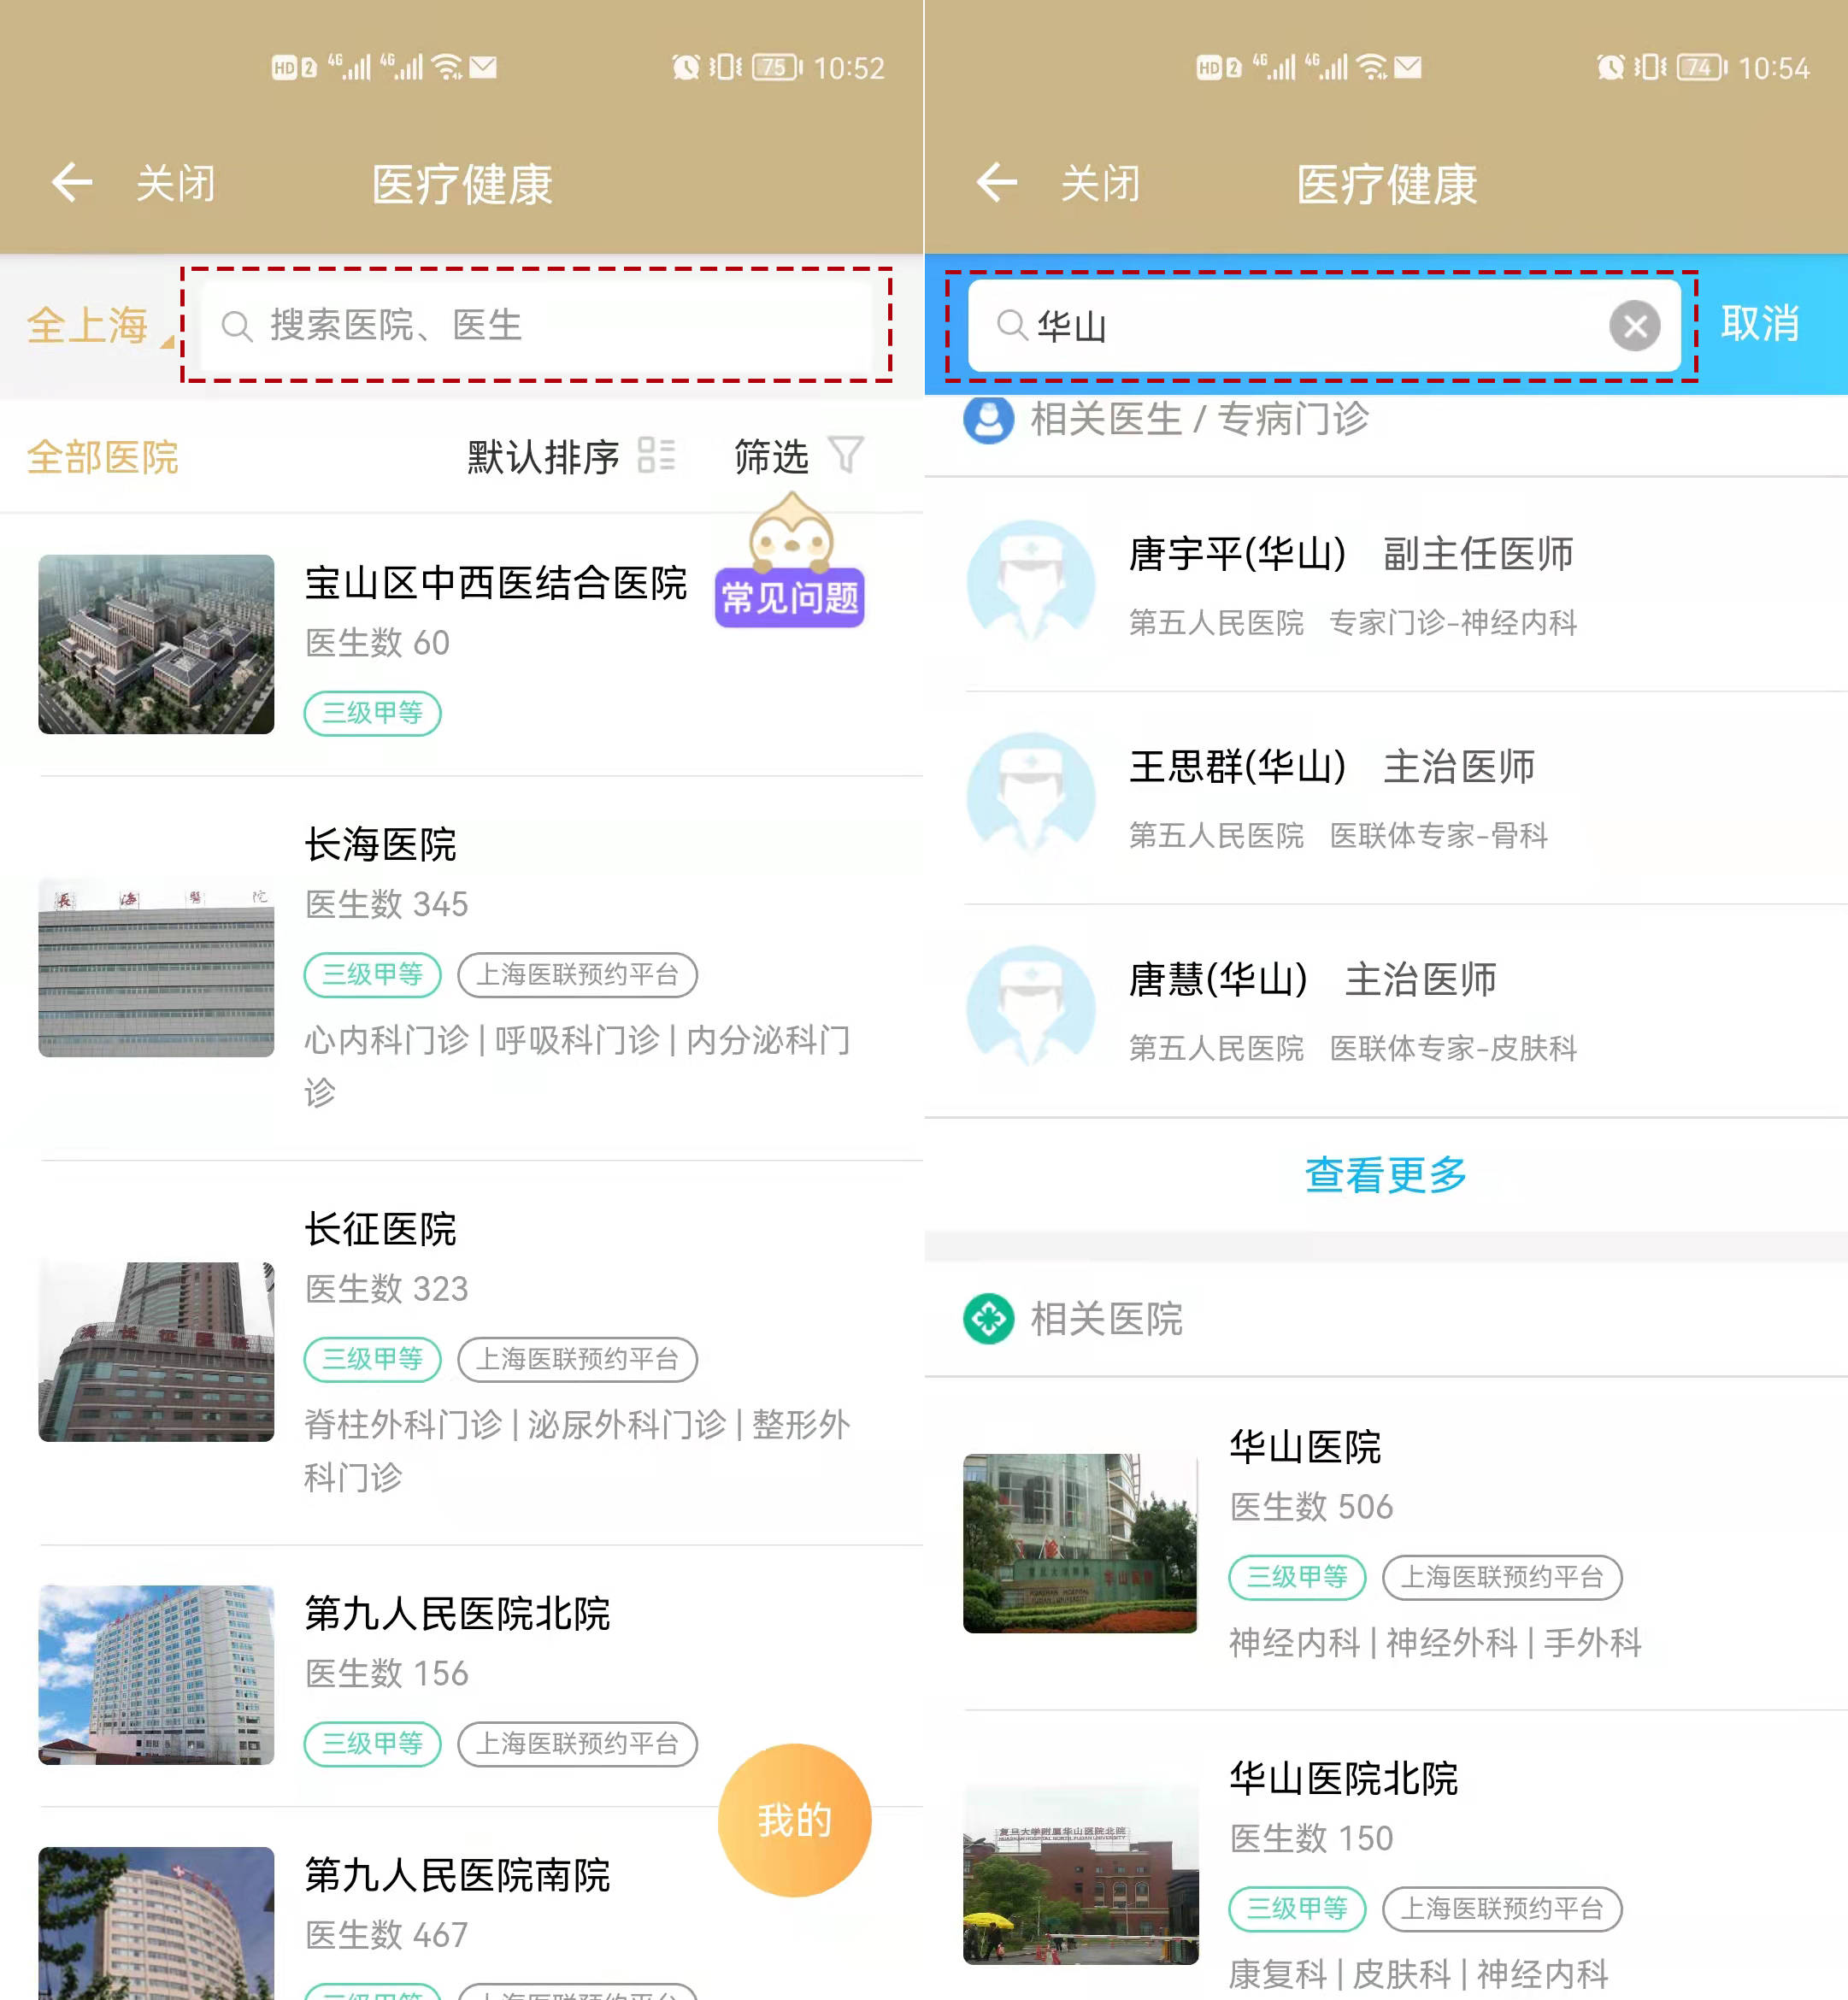Image resolution: width=1848 pixels, height=2000 pixels.
Task: Open 长海医院 building photo
Action: (x=156, y=967)
